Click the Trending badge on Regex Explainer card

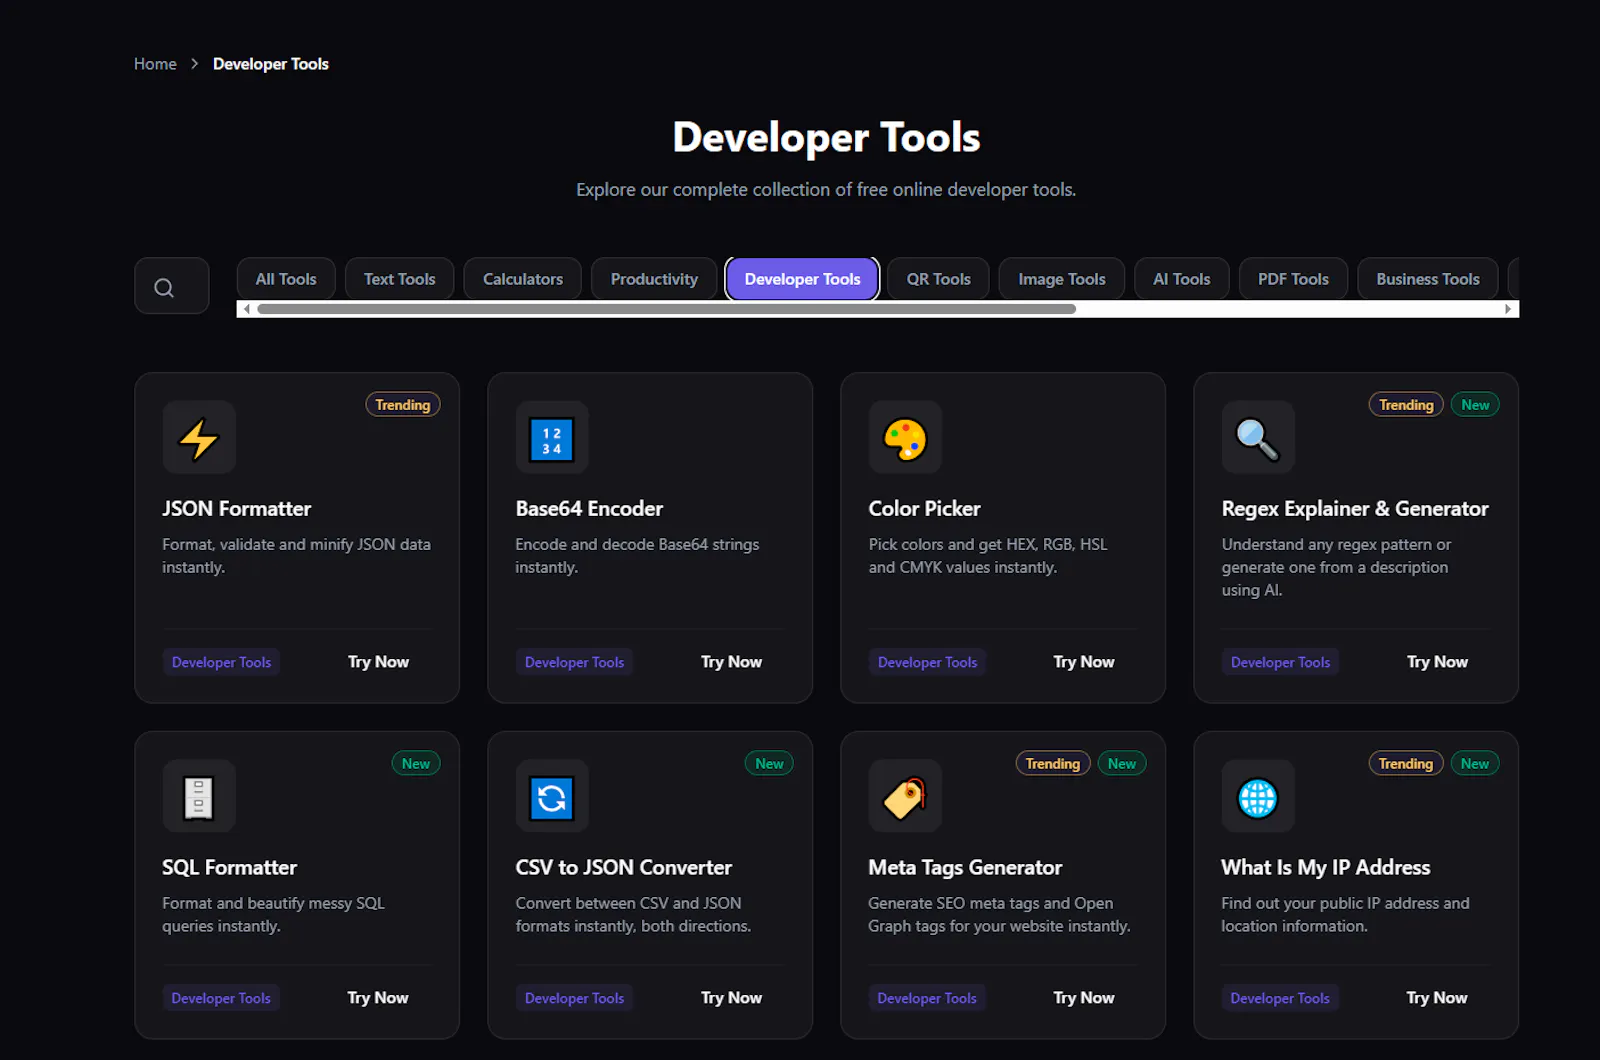pyautogui.click(x=1406, y=405)
